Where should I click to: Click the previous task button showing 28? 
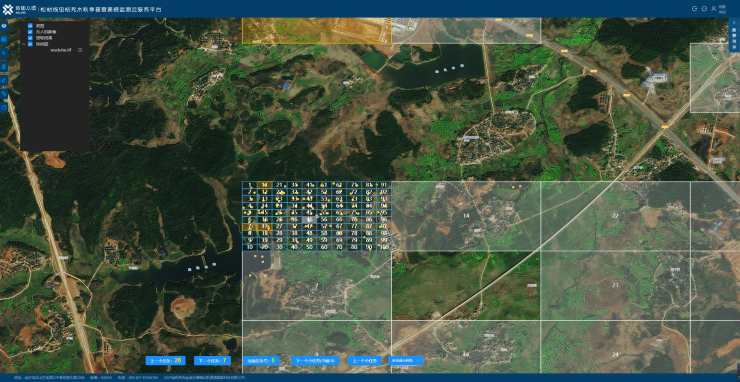(166, 360)
